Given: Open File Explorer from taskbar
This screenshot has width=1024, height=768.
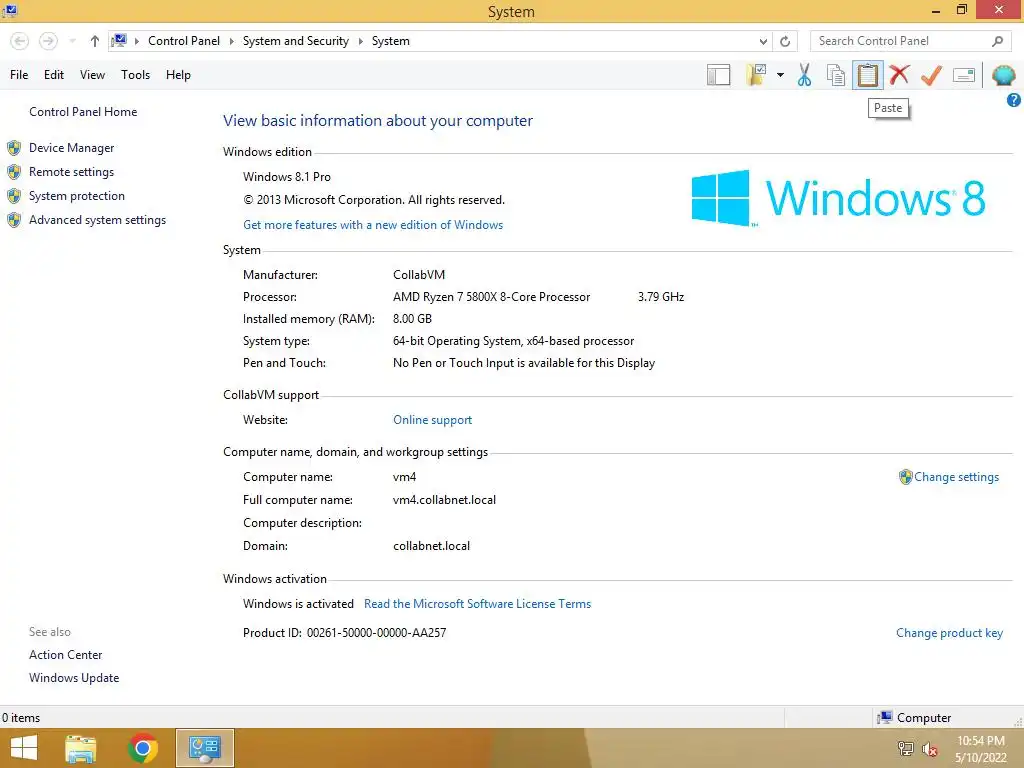Looking at the screenshot, I should [81, 748].
